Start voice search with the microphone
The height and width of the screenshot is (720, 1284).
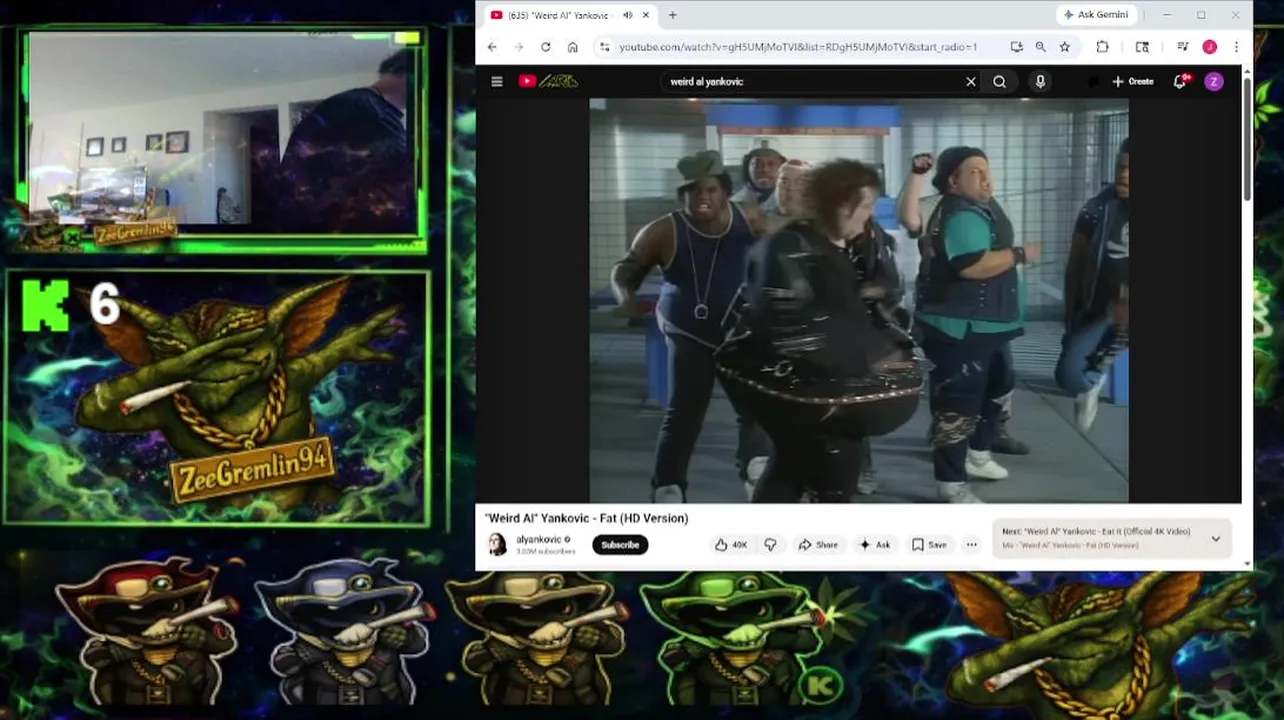[x=1040, y=82]
